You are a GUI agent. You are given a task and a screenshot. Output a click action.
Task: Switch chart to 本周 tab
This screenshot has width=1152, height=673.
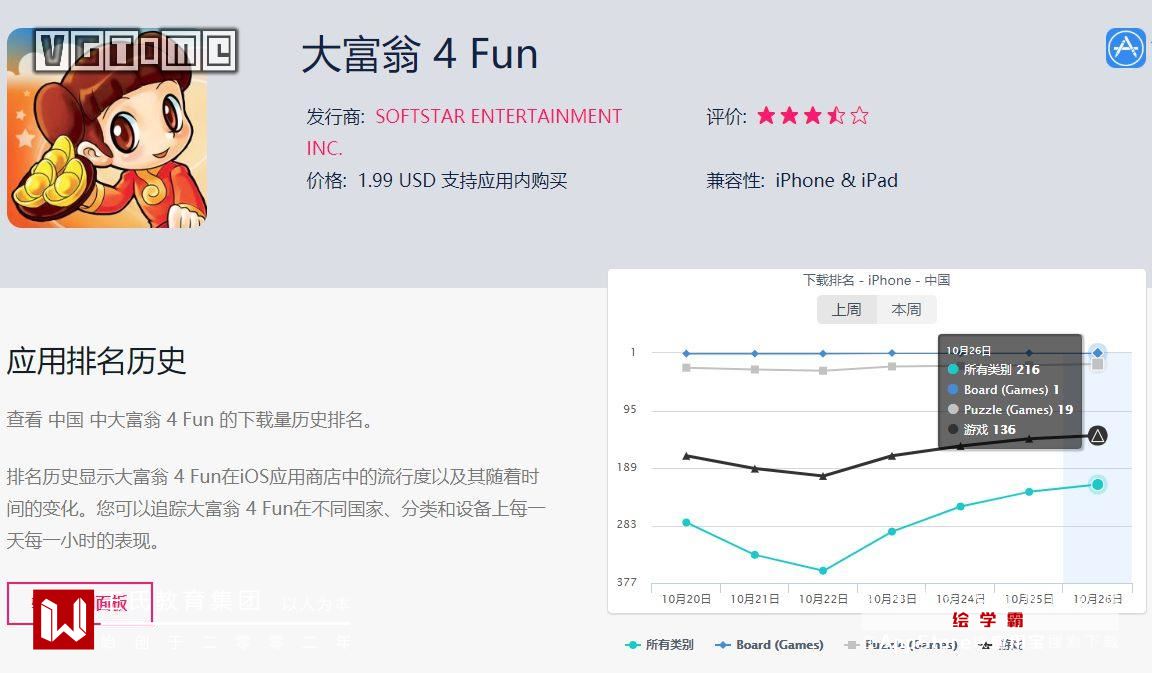pyautogui.click(x=907, y=310)
